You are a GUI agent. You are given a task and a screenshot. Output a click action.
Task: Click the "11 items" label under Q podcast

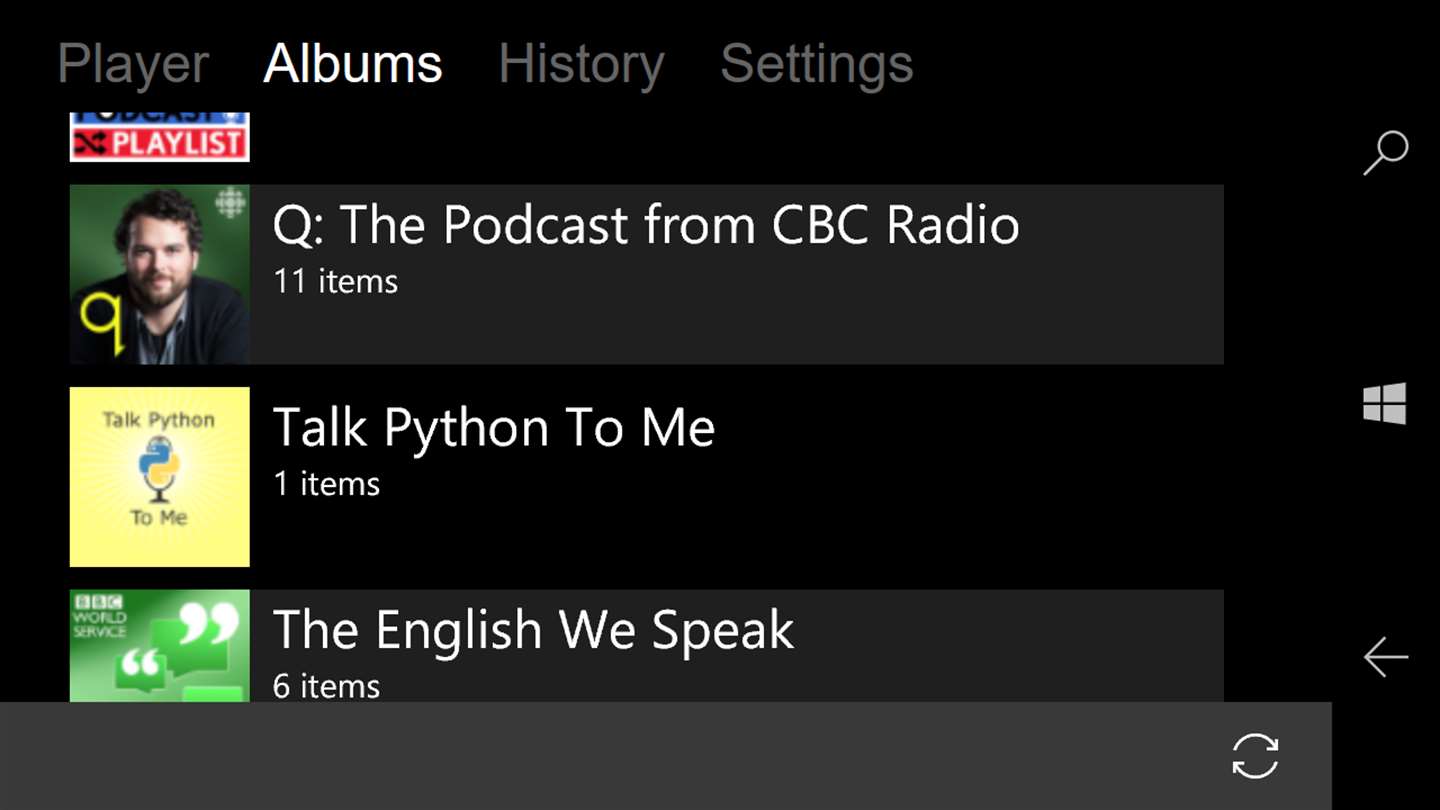335,282
